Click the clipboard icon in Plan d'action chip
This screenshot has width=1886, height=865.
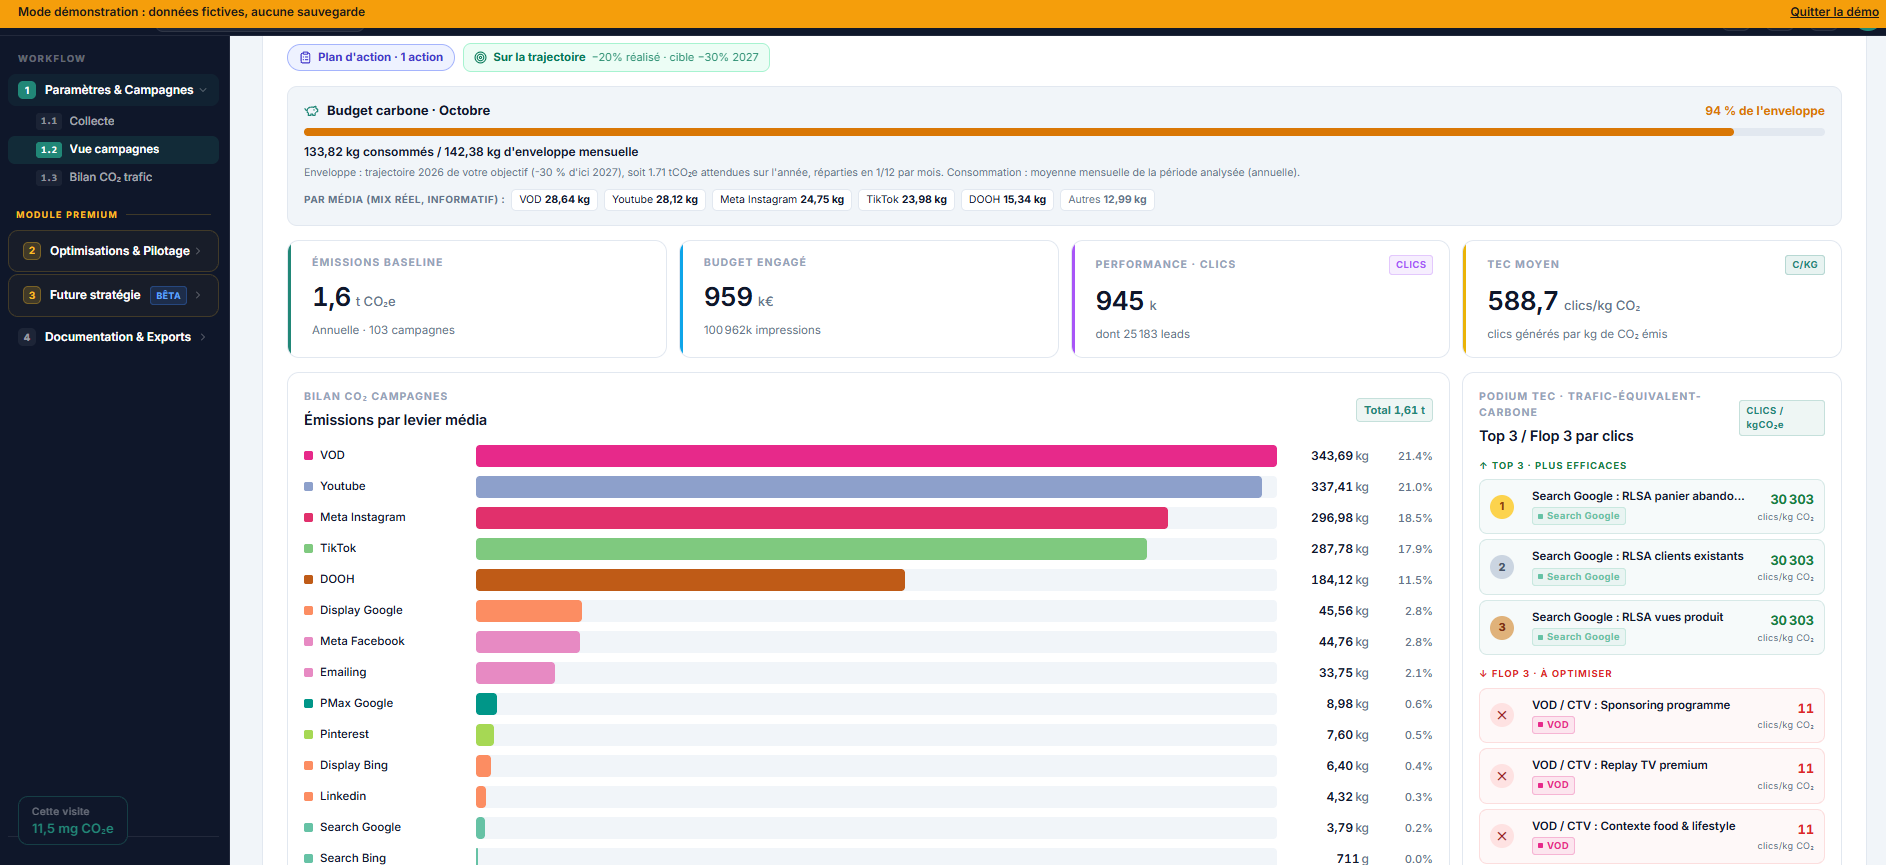click(x=306, y=58)
